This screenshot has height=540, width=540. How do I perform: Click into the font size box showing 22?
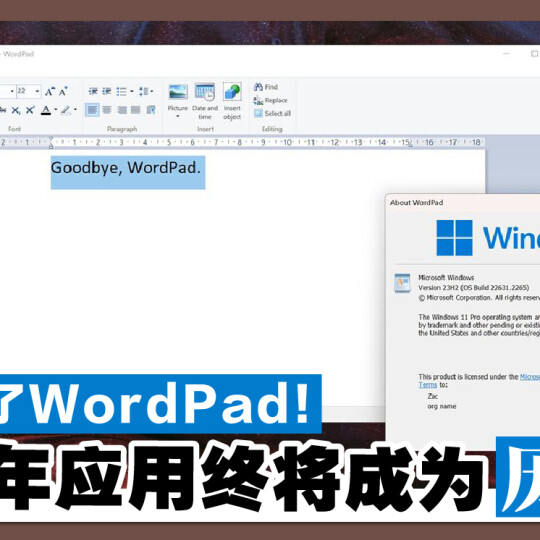pyautogui.click(x=25, y=91)
